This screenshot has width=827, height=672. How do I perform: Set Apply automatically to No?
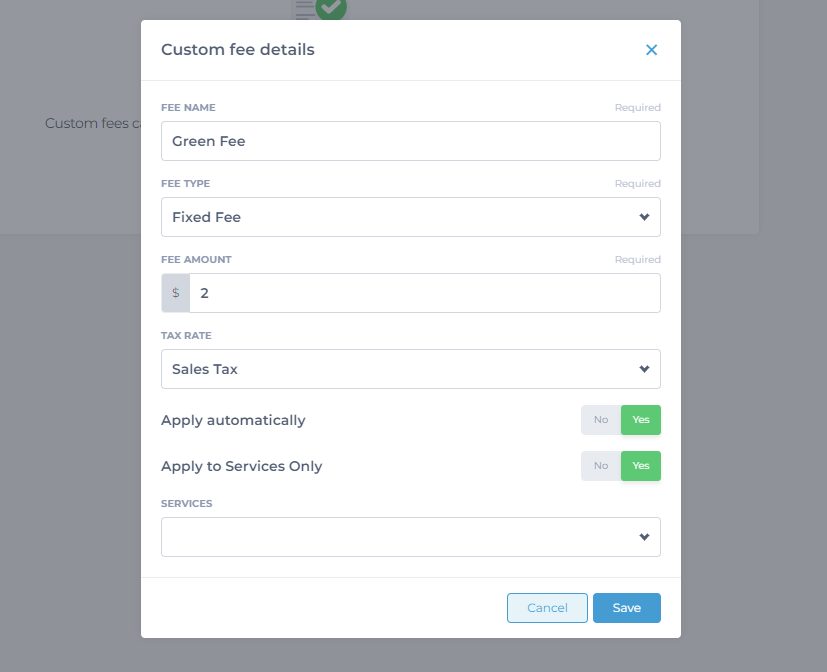601,420
